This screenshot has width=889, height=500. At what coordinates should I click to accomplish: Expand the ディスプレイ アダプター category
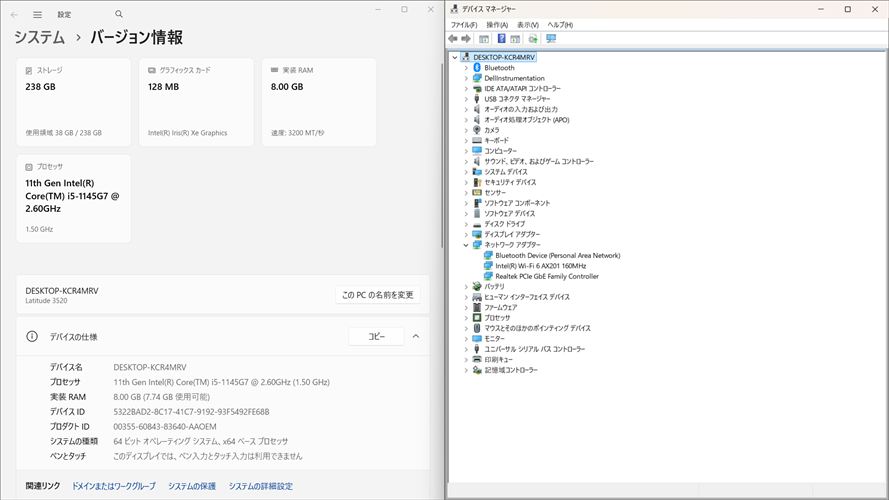(466, 234)
